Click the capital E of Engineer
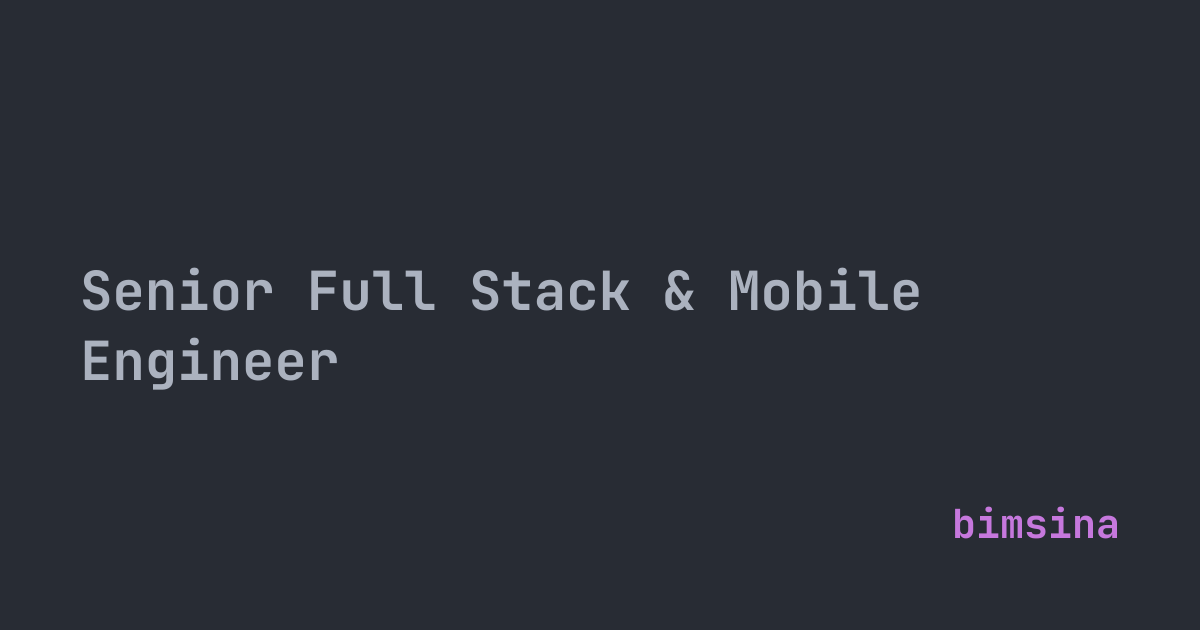1200x630 pixels. click(x=96, y=362)
